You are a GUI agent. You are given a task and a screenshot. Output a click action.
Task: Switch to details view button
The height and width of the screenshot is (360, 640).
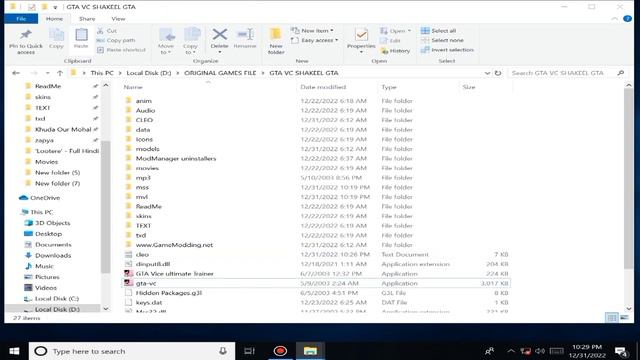tap(611, 318)
